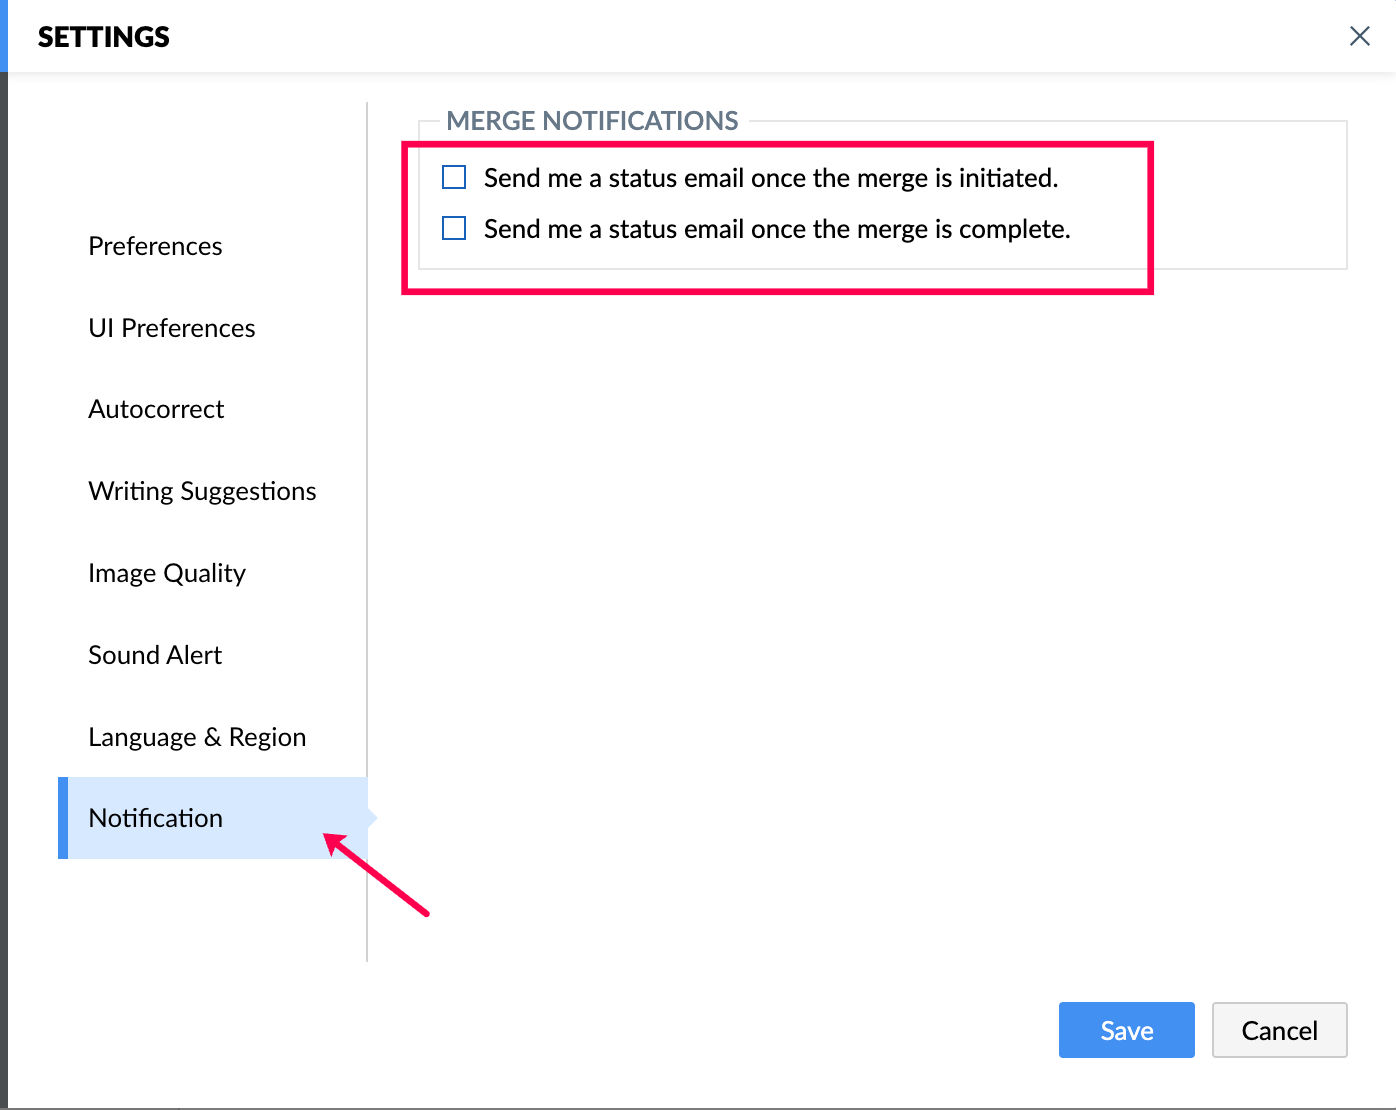Viewport: 1396px width, 1110px height.
Task: Click the 'merge is initiated' label text
Action: pos(770,178)
